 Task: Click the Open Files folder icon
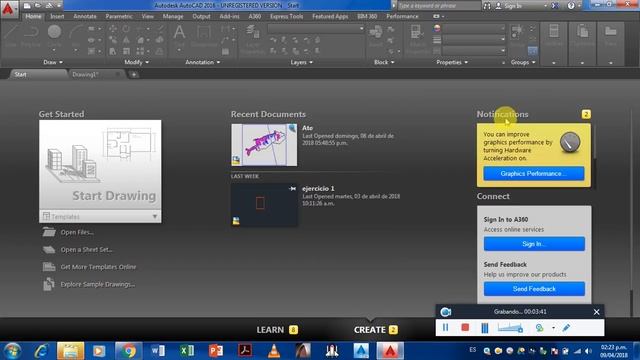pos(49,232)
